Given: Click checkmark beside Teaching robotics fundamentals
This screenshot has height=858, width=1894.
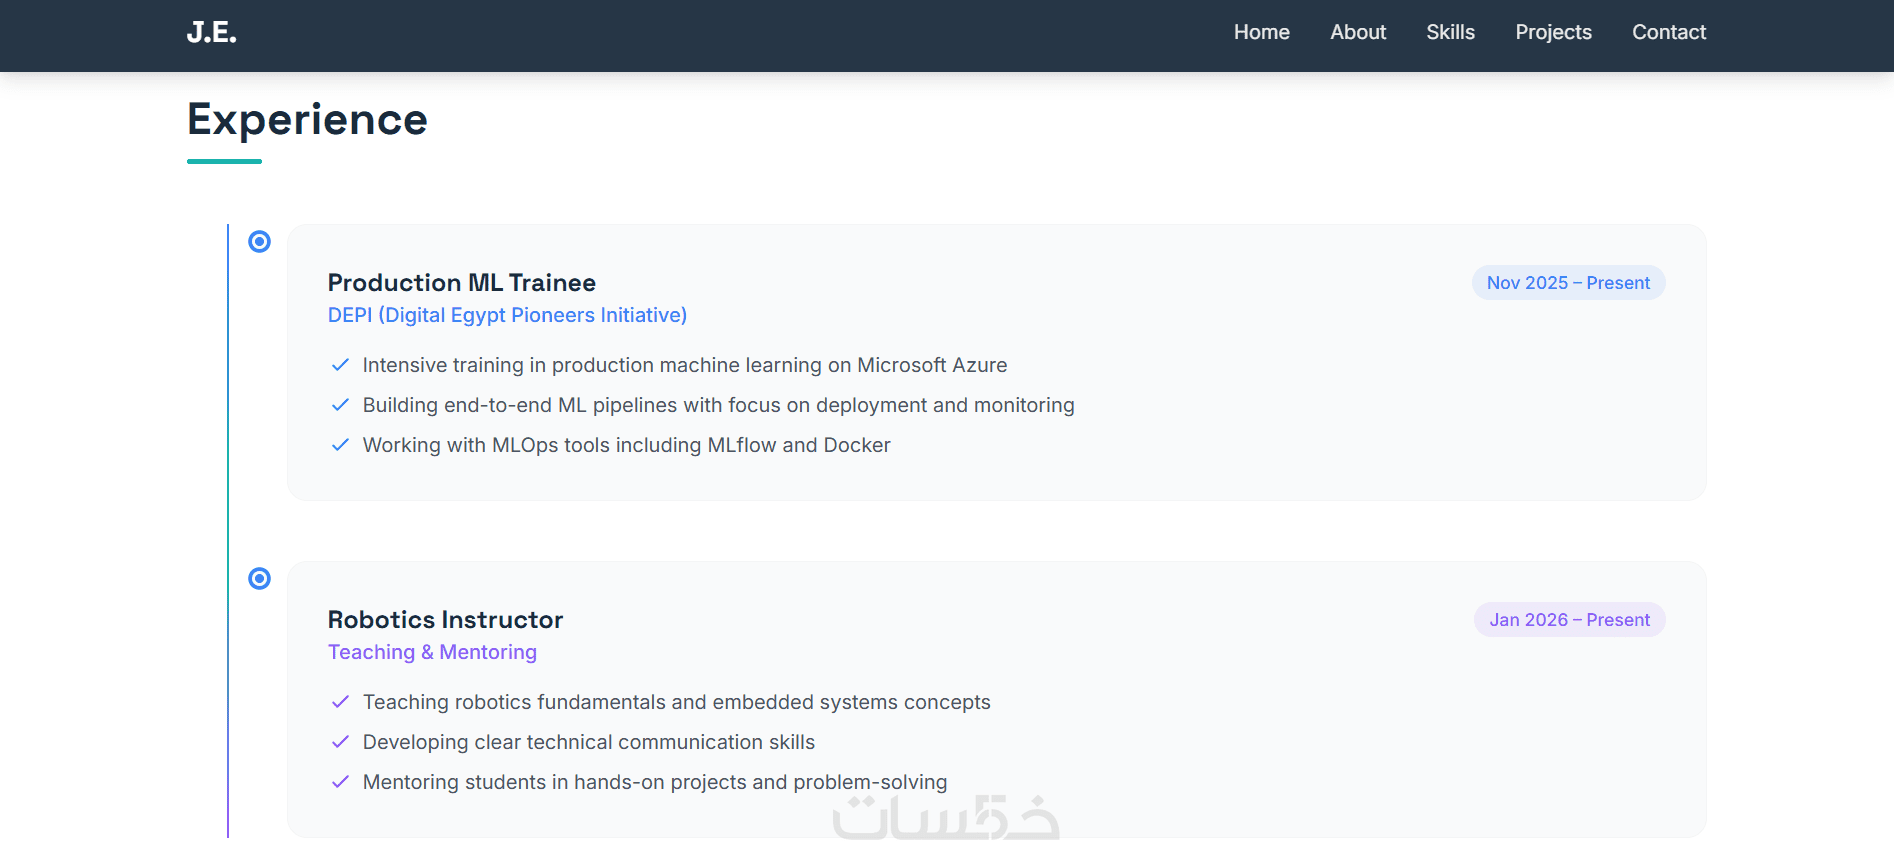Looking at the screenshot, I should (340, 702).
